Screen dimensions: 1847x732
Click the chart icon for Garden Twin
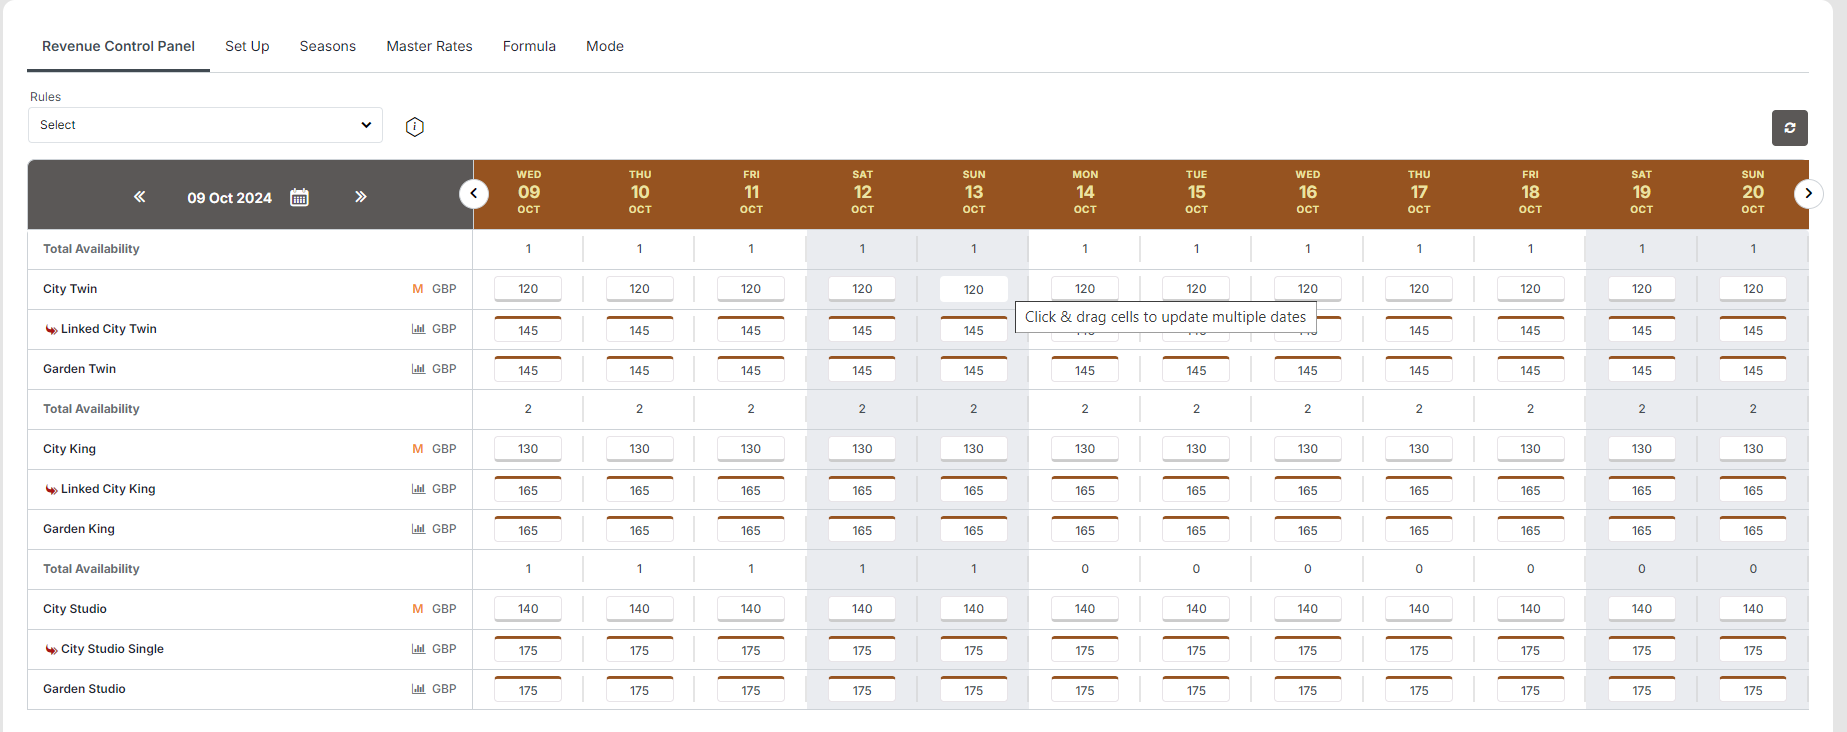click(418, 369)
